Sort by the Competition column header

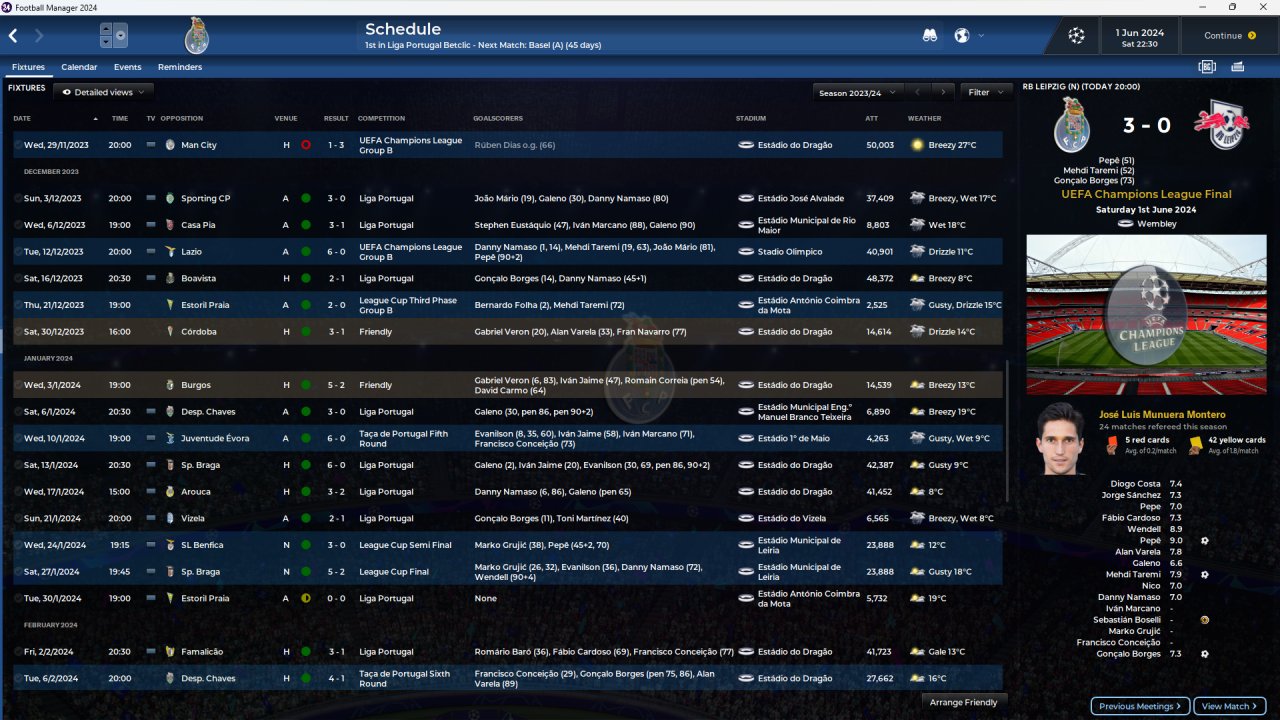[x=381, y=118]
